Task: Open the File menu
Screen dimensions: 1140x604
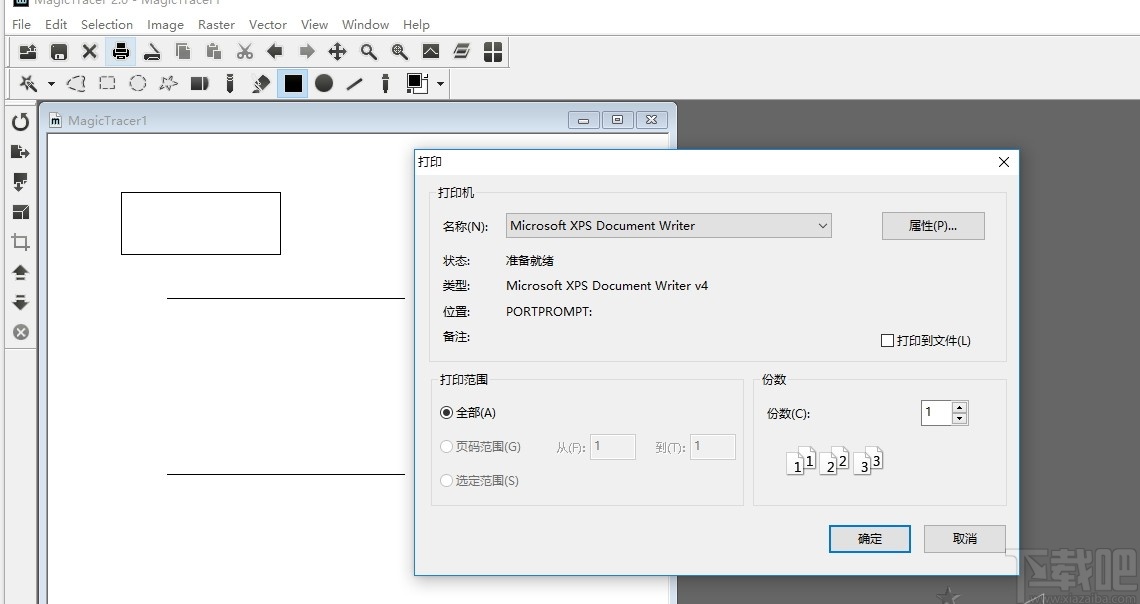Action: coord(21,25)
